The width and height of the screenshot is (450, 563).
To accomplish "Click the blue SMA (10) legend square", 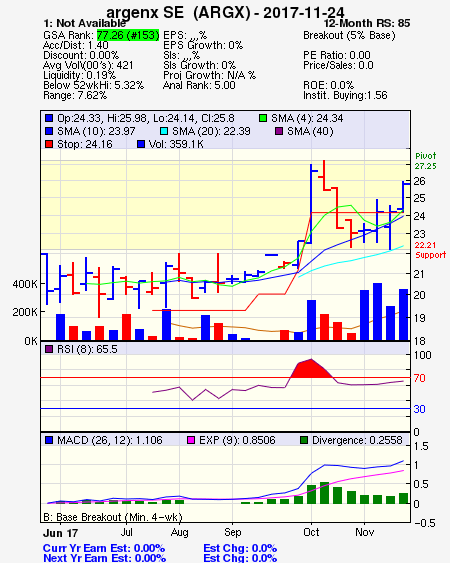I will click(49, 131).
